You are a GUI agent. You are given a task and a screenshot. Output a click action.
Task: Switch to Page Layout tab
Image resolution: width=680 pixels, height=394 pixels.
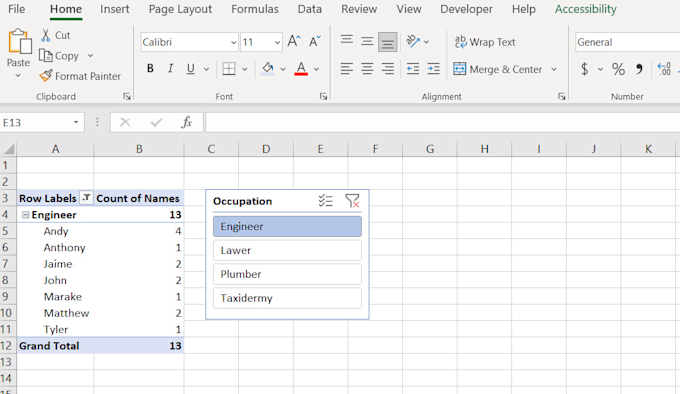(x=180, y=9)
